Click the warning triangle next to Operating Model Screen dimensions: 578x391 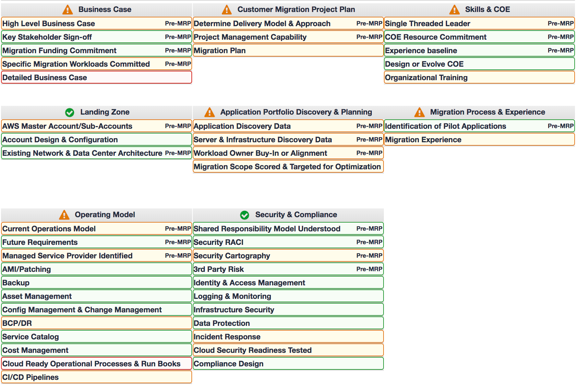(x=64, y=214)
